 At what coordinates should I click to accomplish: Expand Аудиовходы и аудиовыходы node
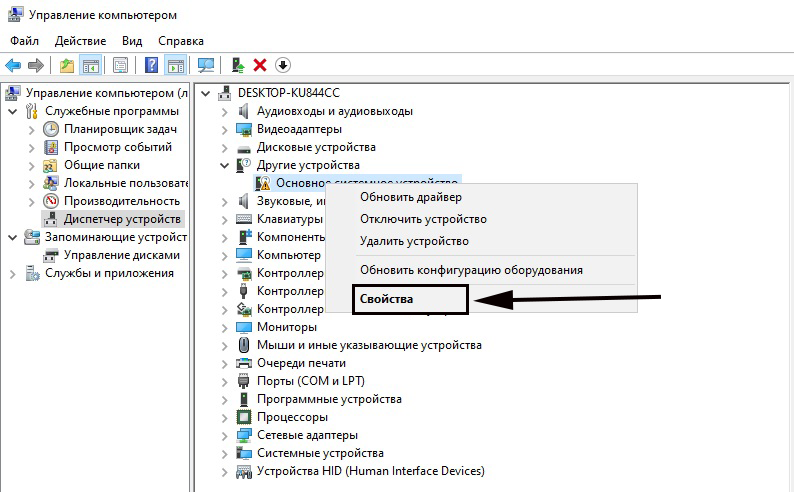point(225,111)
